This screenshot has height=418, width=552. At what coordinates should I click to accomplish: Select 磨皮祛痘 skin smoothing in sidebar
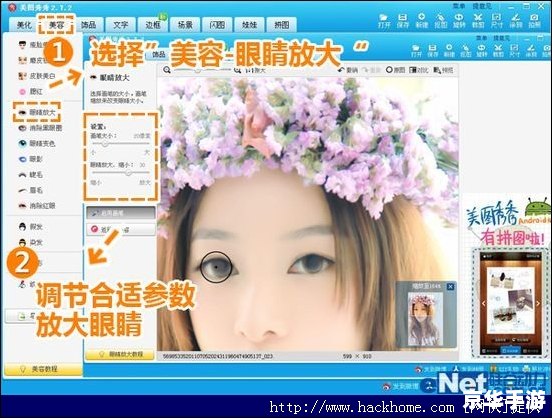coord(33,60)
